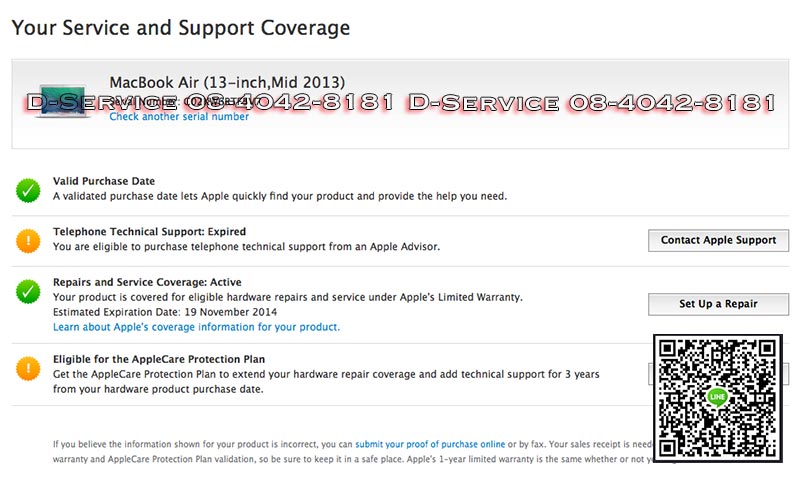
Task: Click the Apple Advisor eligibility description text
Action: coord(246,246)
